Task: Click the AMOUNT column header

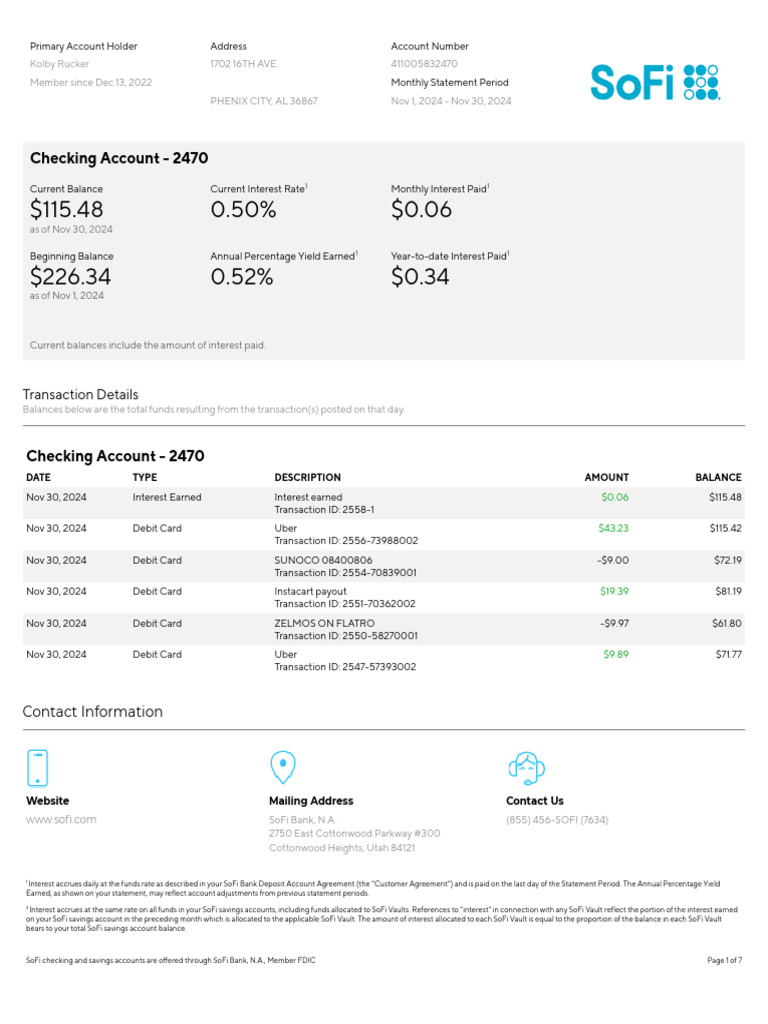Action: pyautogui.click(x=606, y=477)
